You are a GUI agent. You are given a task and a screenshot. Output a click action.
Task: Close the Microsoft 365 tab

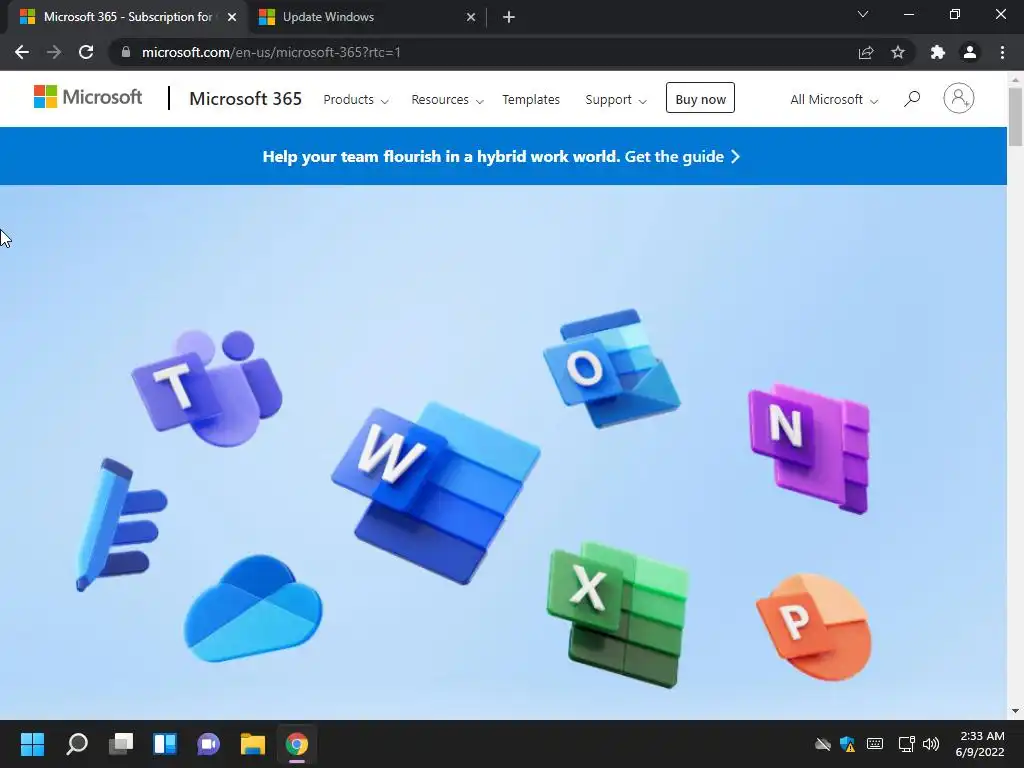[232, 17]
